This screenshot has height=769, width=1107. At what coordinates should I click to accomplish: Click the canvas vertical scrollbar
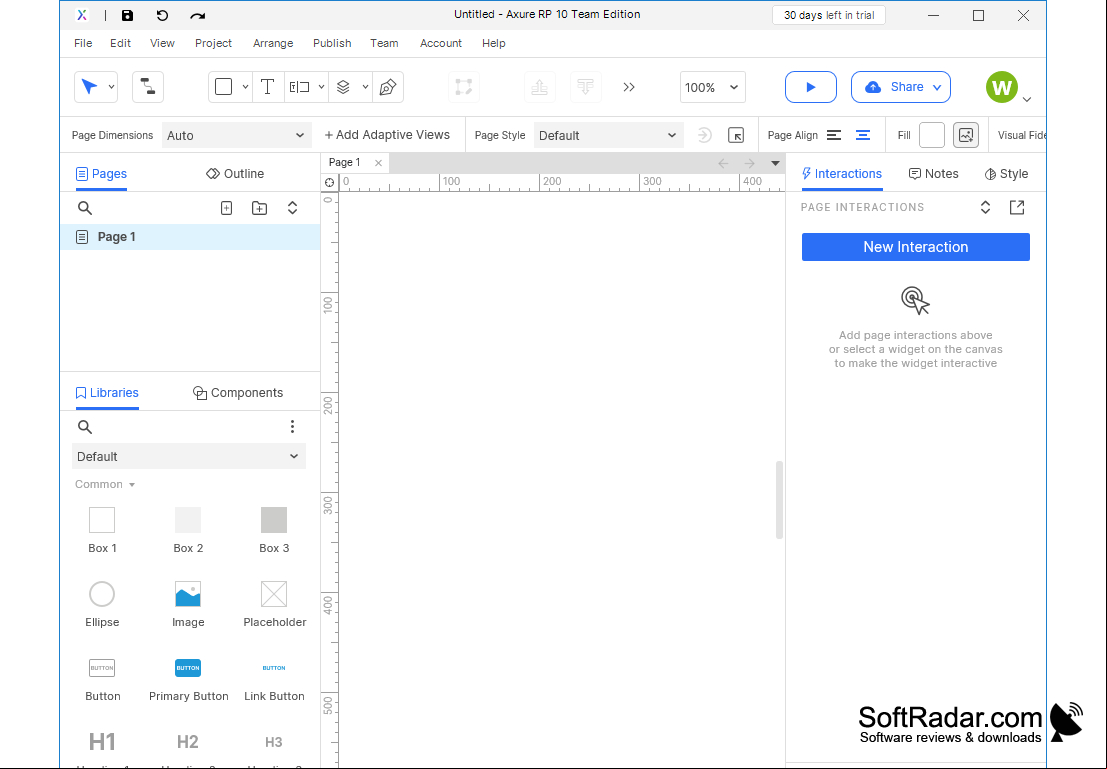[779, 500]
